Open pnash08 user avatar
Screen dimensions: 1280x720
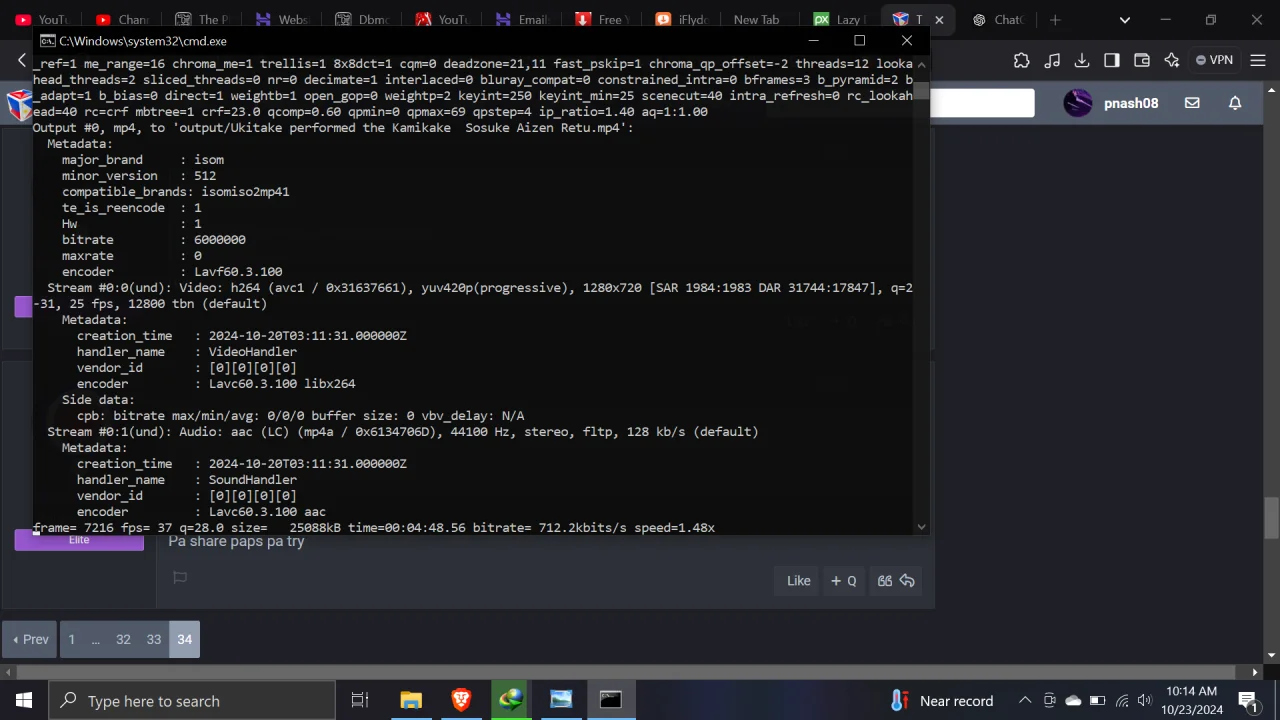[x=1077, y=103]
